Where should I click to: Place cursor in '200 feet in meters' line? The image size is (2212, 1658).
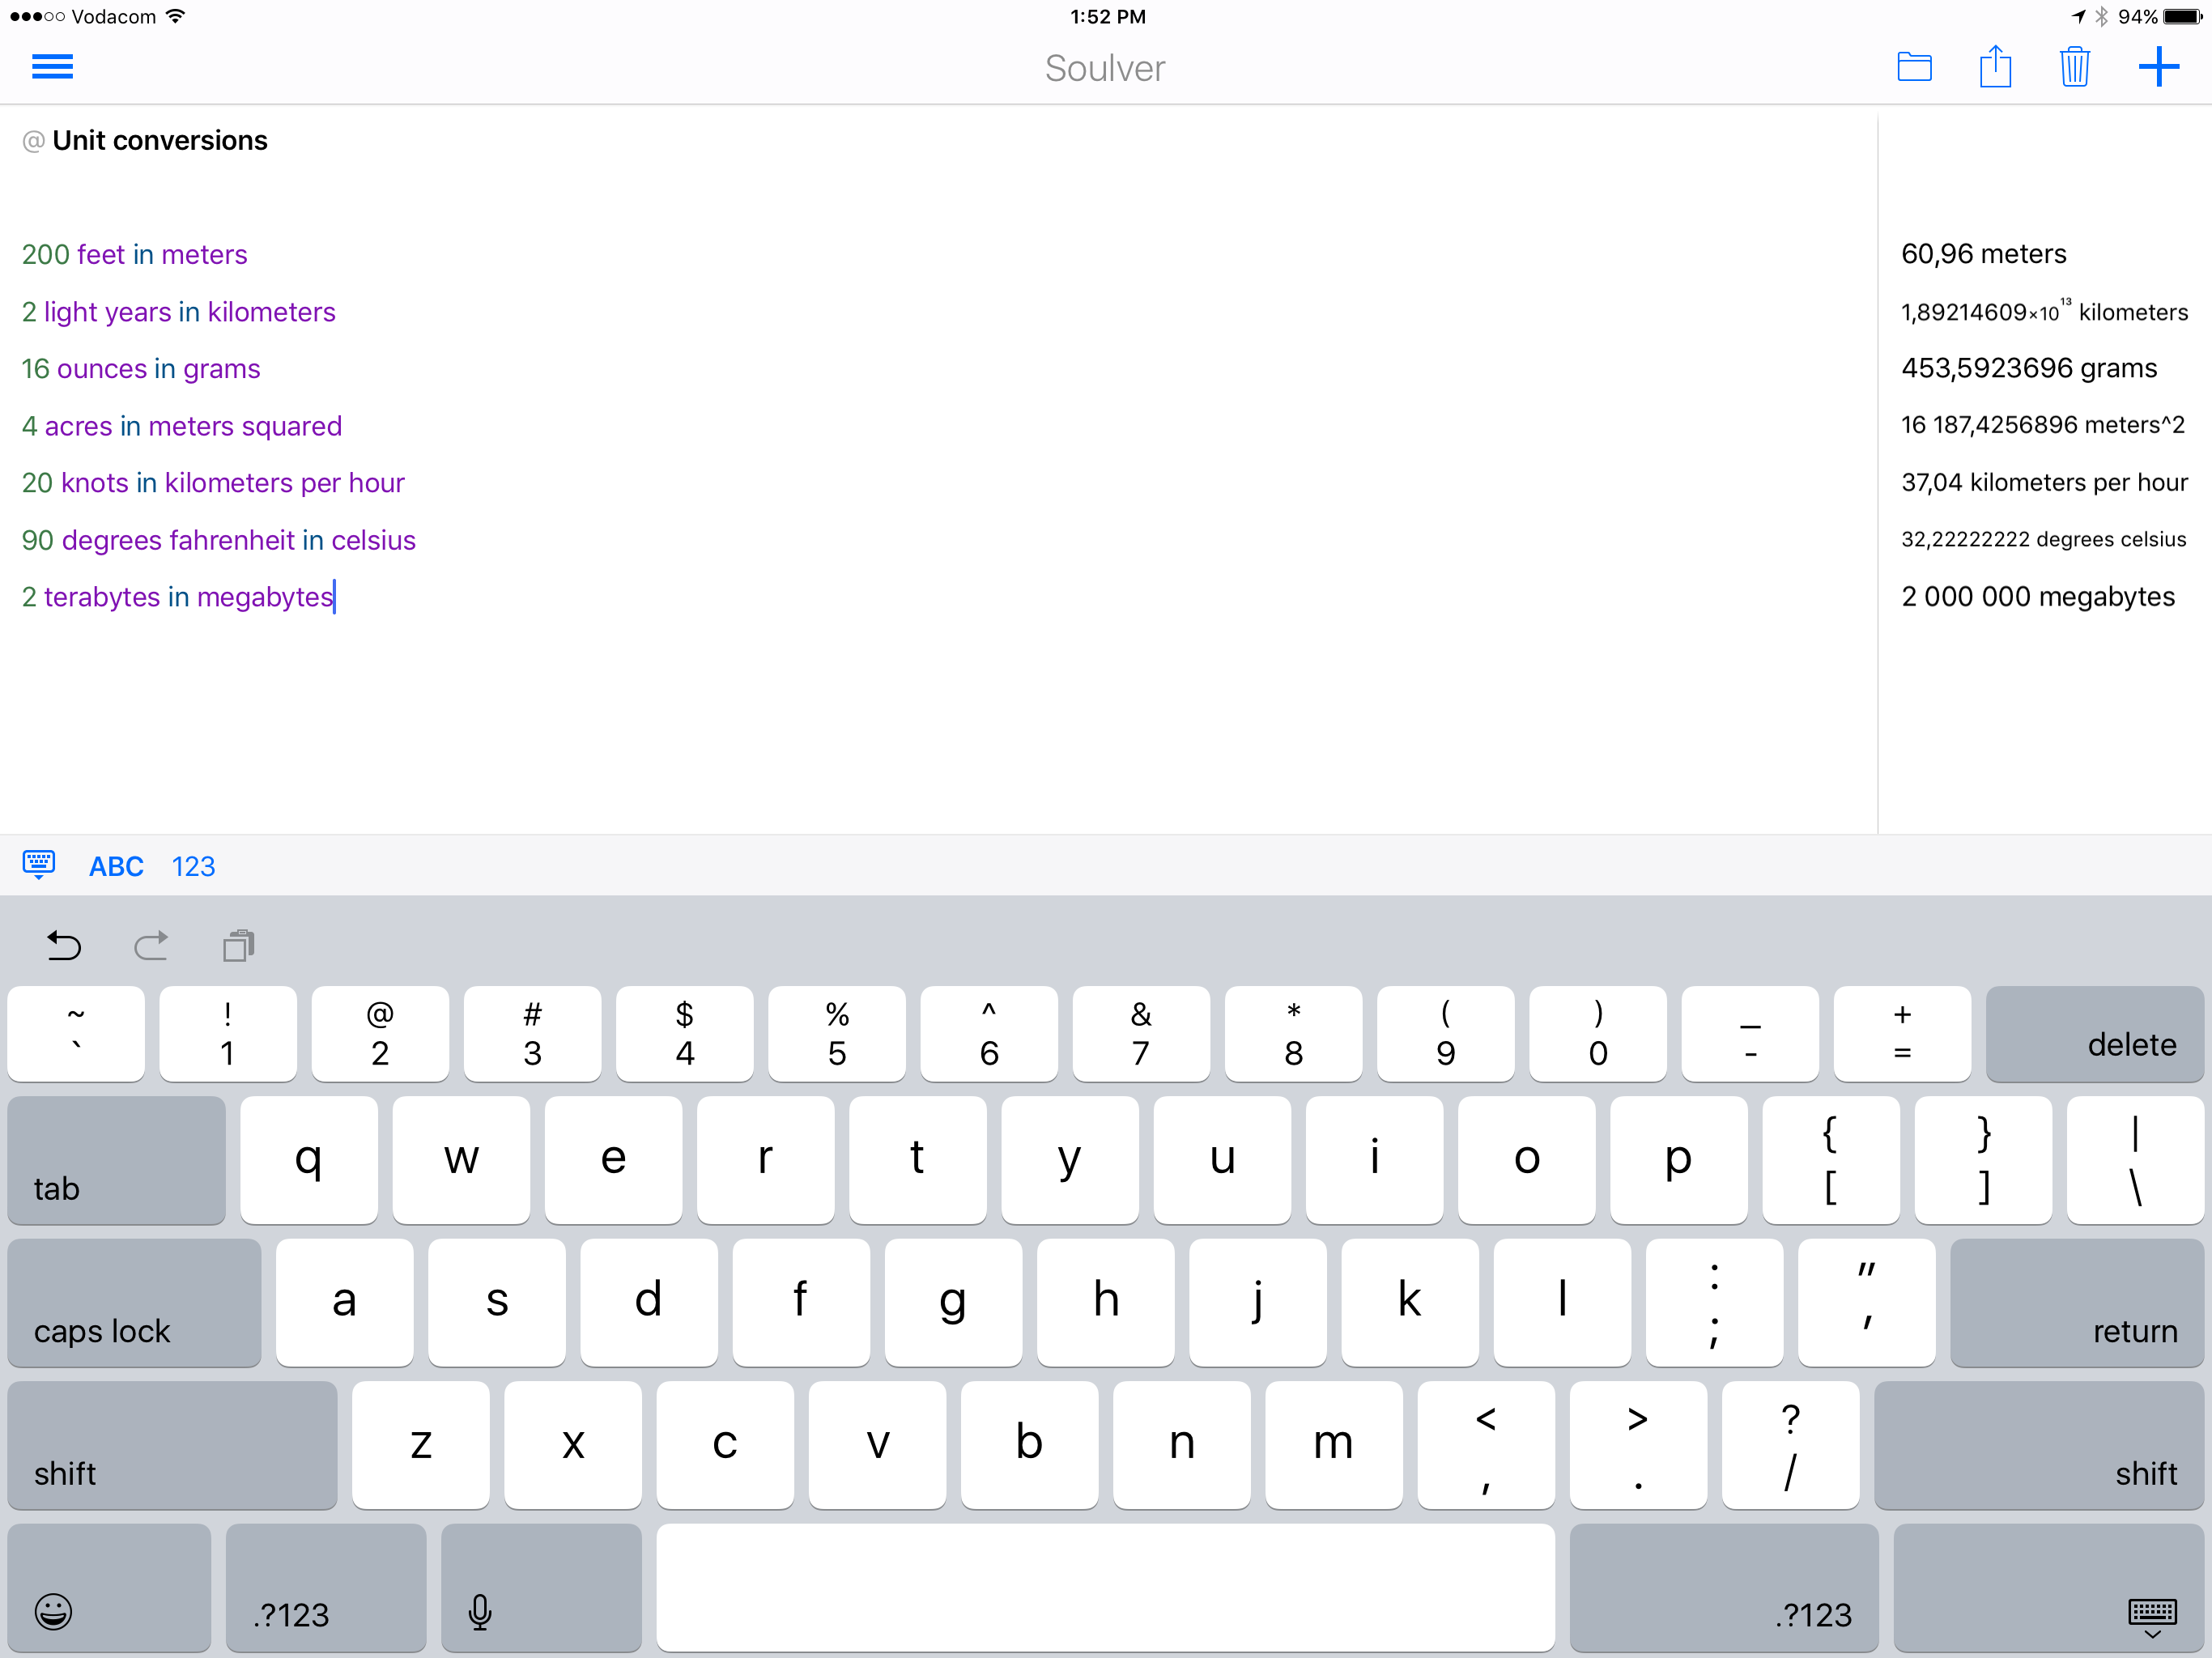point(134,255)
